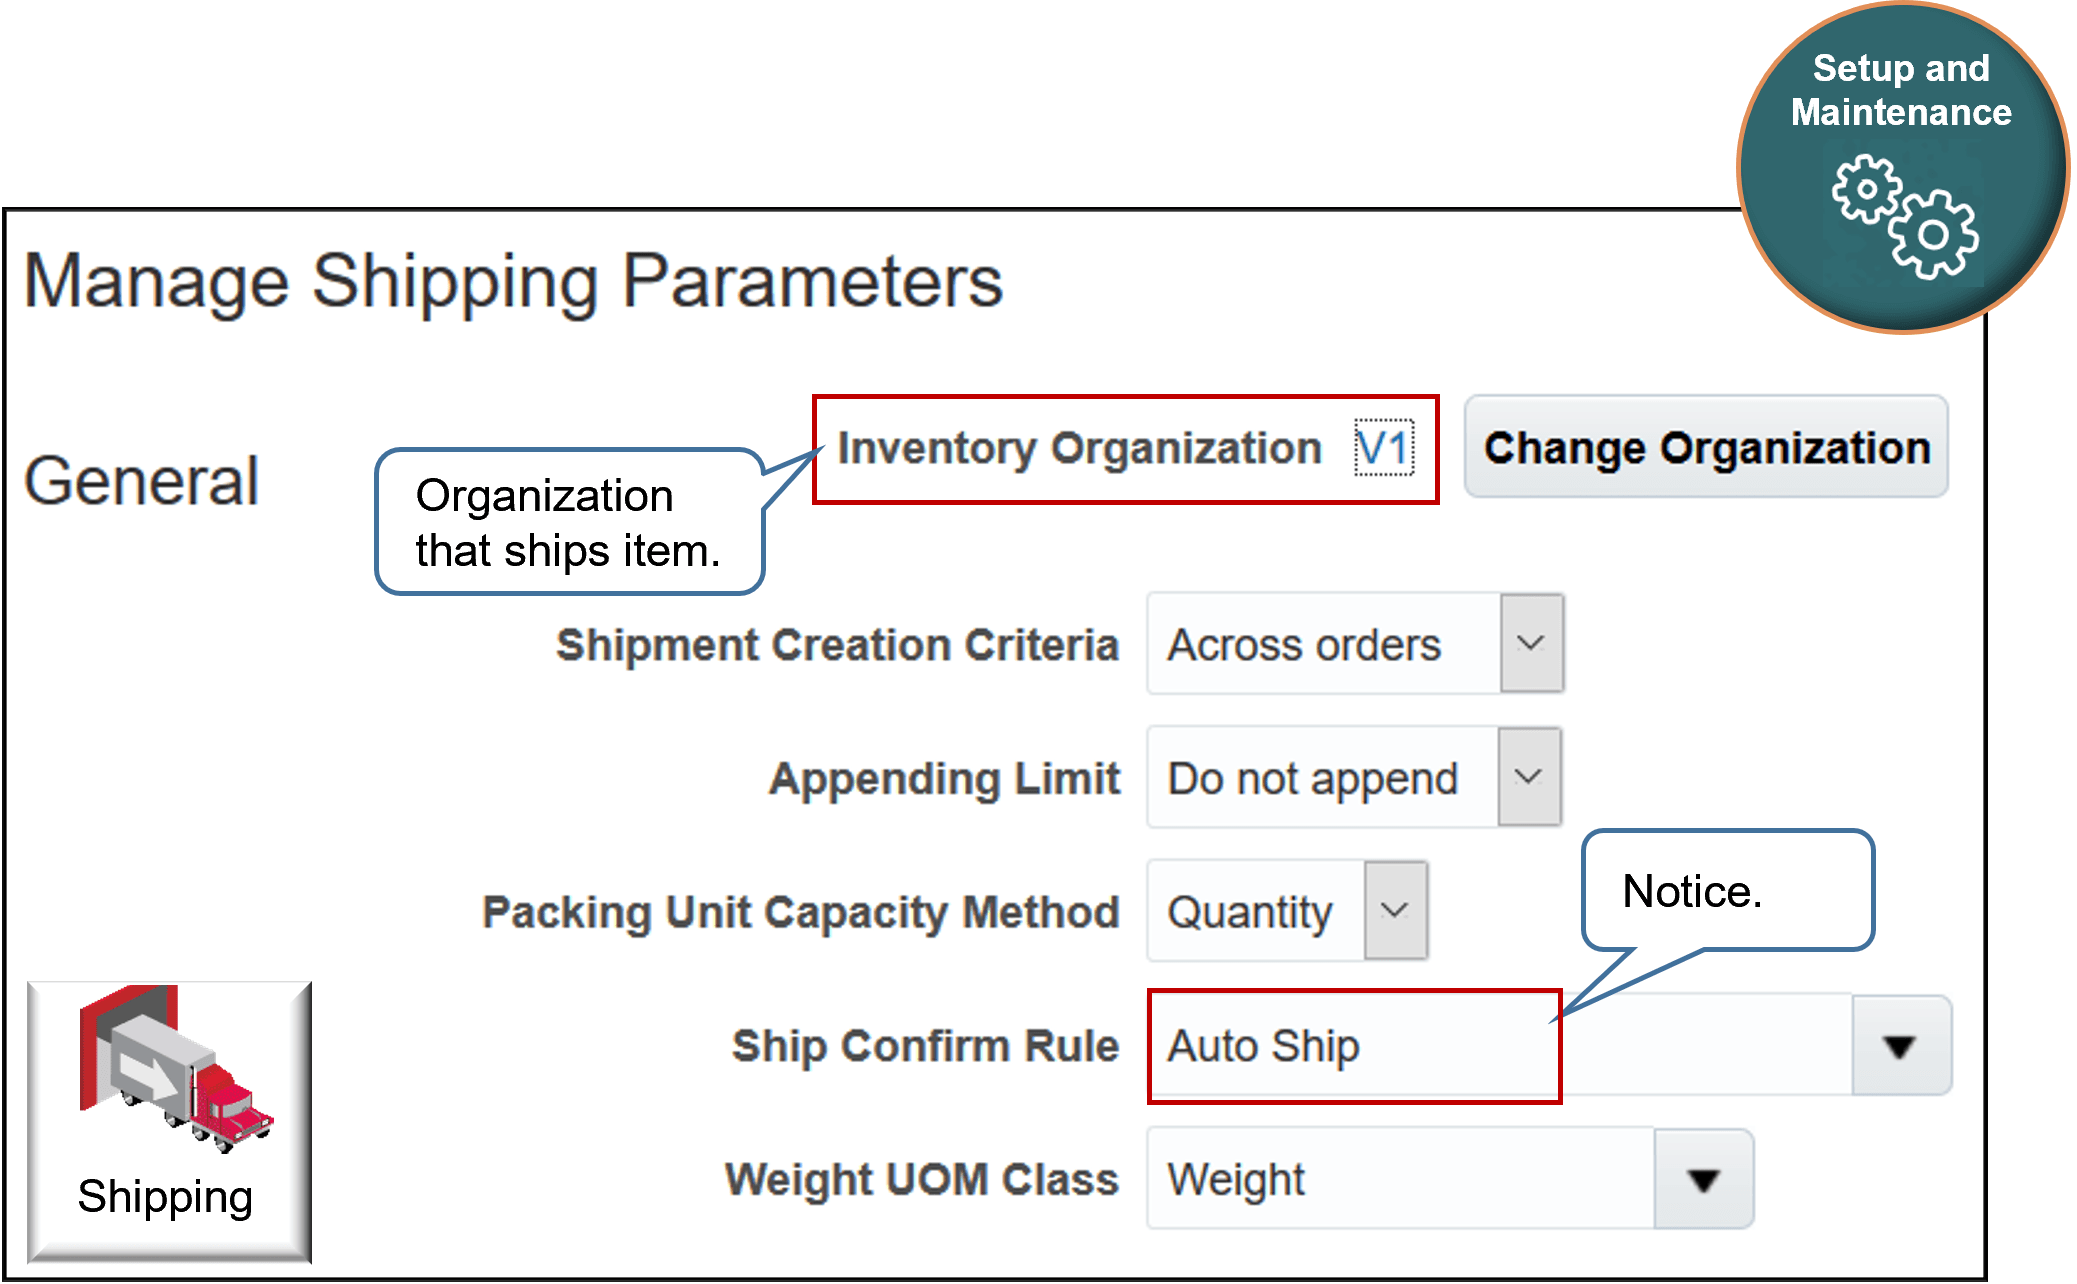Click the Change Organization button
The height and width of the screenshot is (1284, 2077).
[x=1705, y=447]
